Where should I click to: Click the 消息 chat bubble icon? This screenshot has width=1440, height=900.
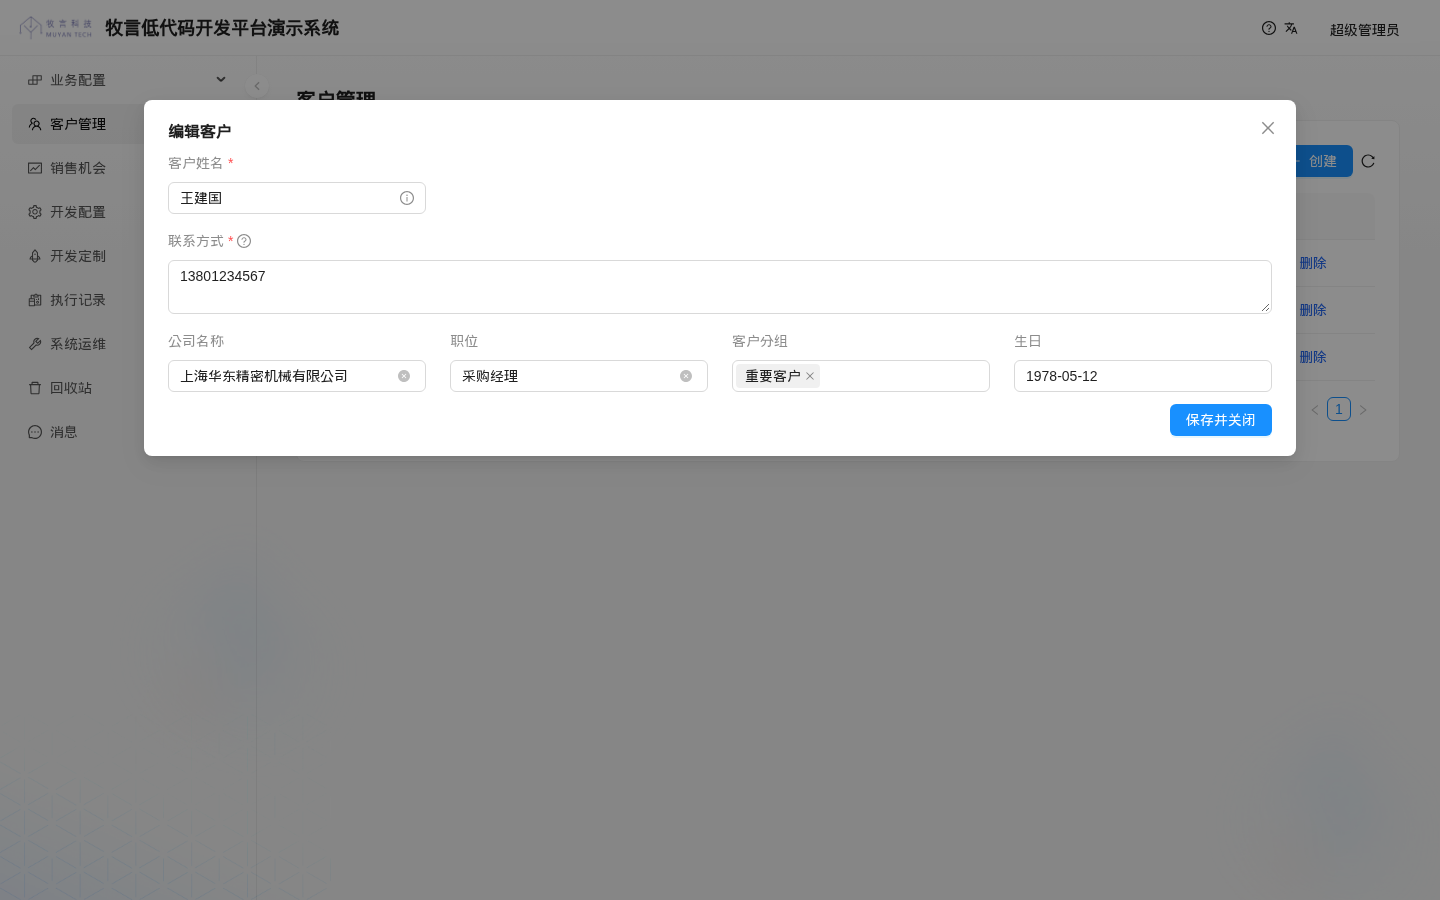pos(35,432)
